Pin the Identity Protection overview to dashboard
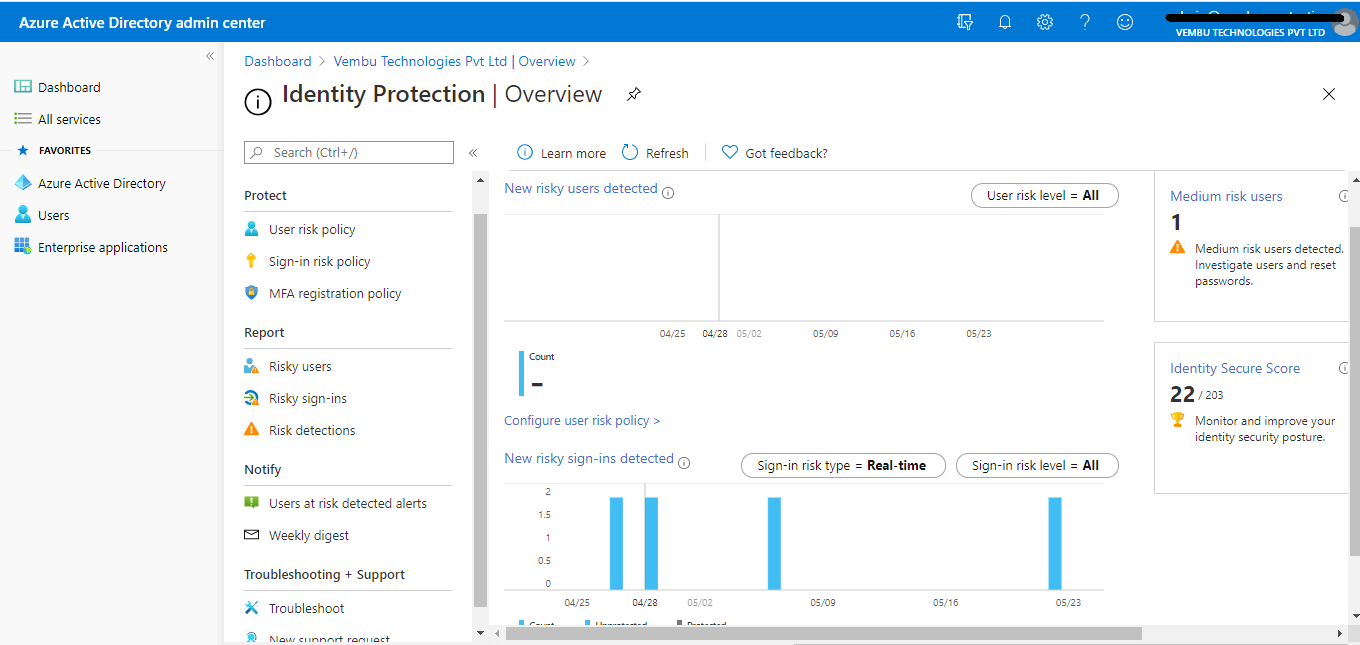The width and height of the screenshot is (1360, 645). point(634,93)
